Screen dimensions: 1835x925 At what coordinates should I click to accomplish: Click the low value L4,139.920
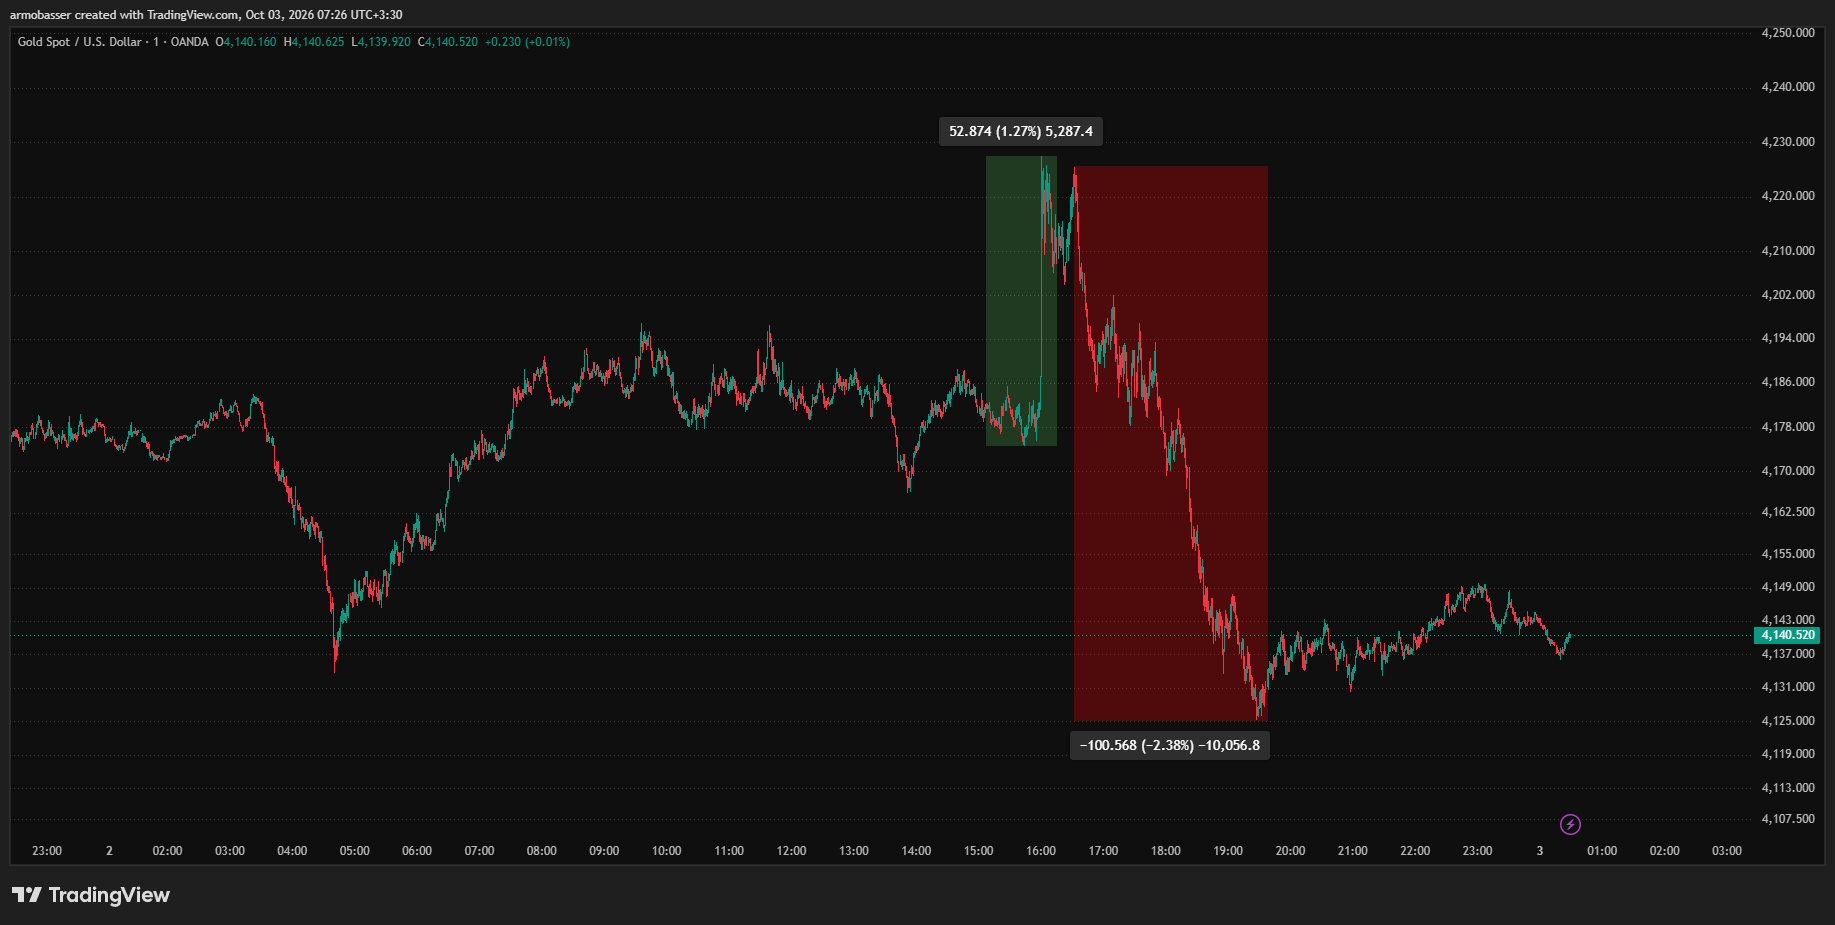point(381,42)
